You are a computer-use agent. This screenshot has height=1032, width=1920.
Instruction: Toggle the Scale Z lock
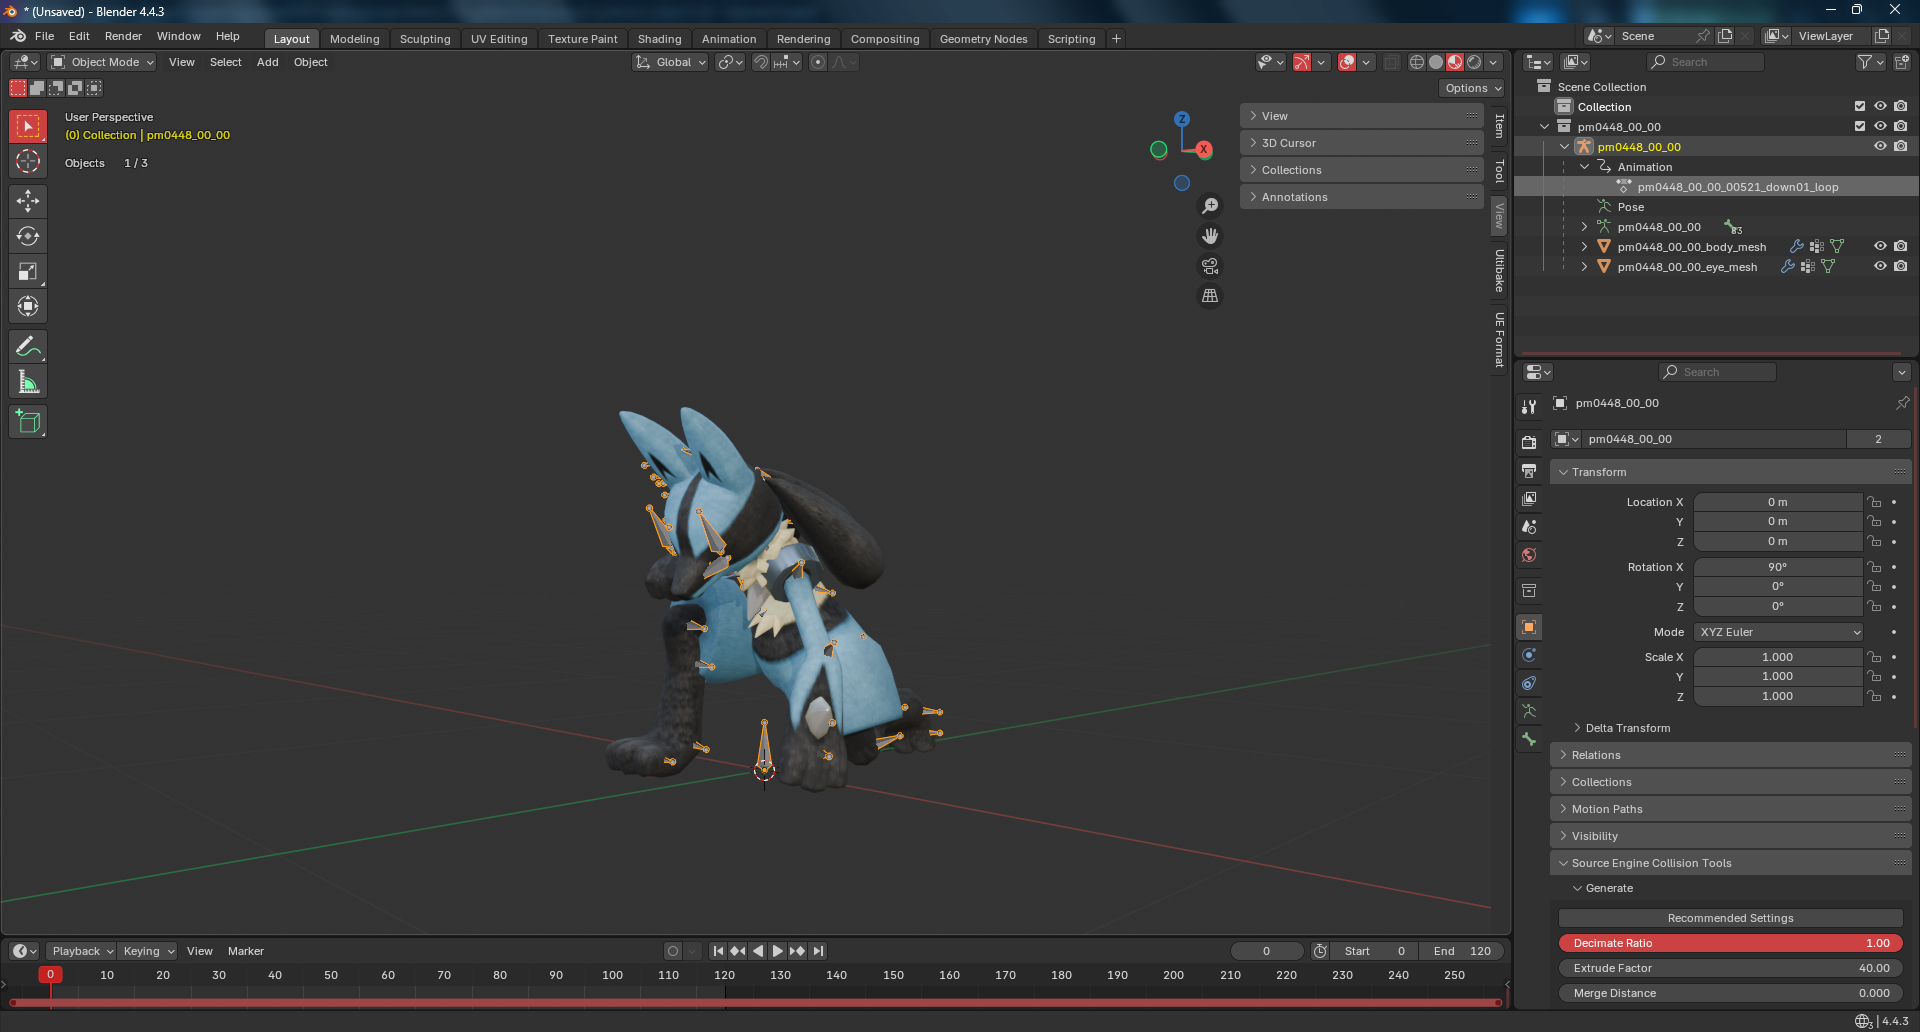click(x=1875, y=696)
